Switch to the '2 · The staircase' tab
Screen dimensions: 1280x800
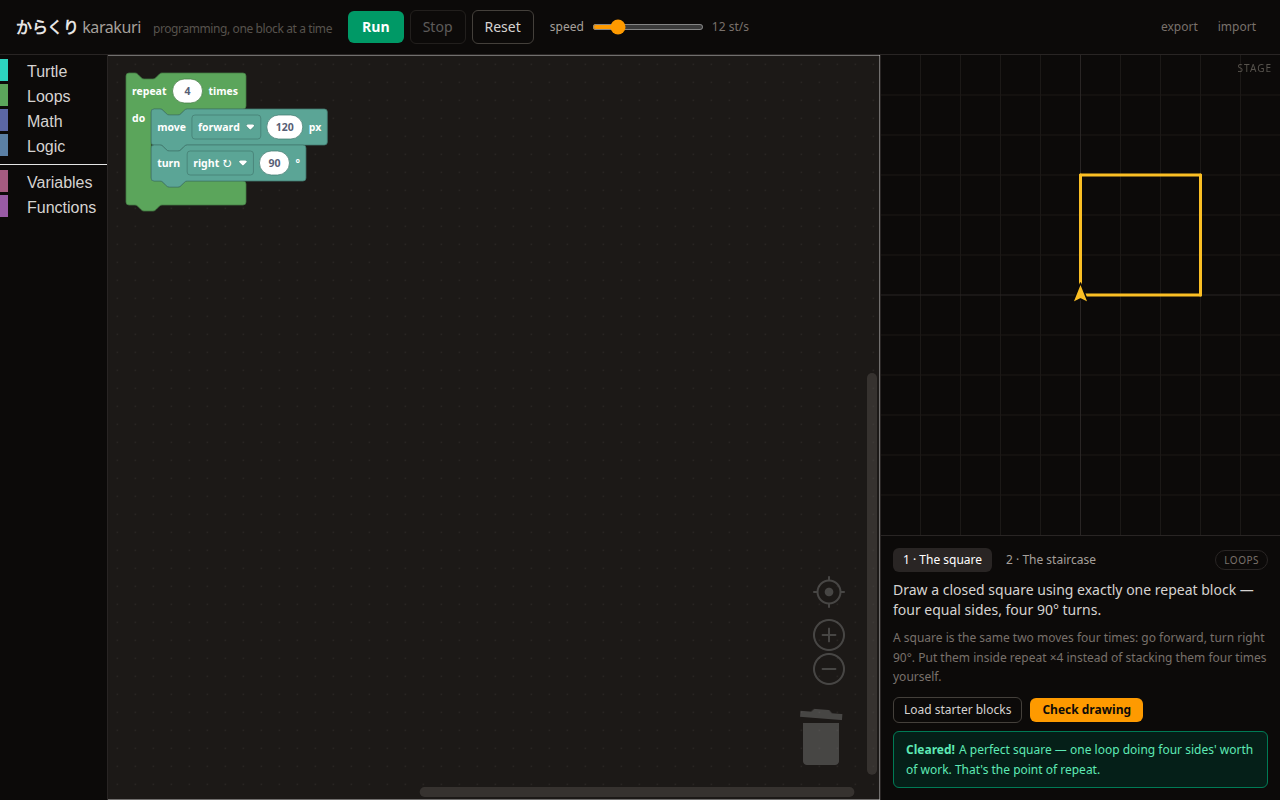[x=1051, y=560]
